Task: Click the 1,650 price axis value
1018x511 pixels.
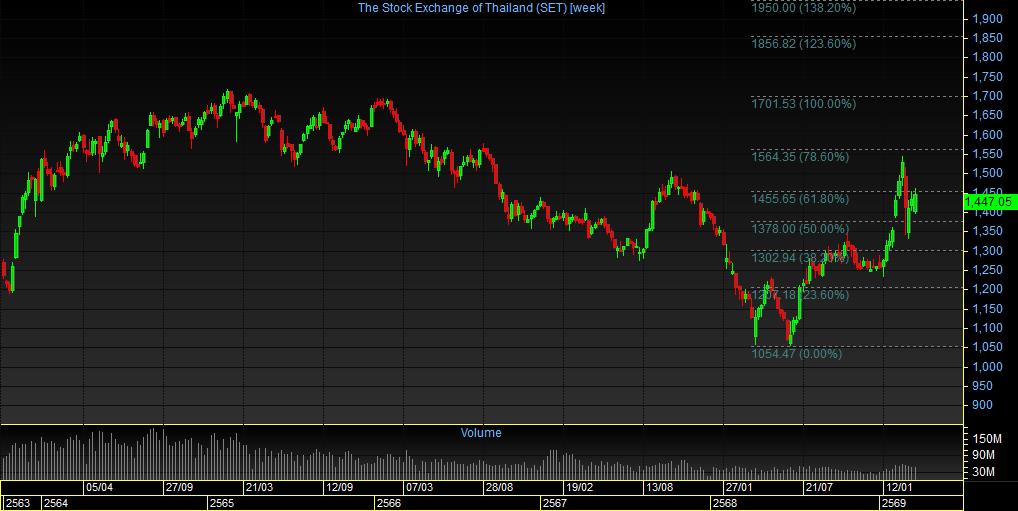Action: click(987, 116)
